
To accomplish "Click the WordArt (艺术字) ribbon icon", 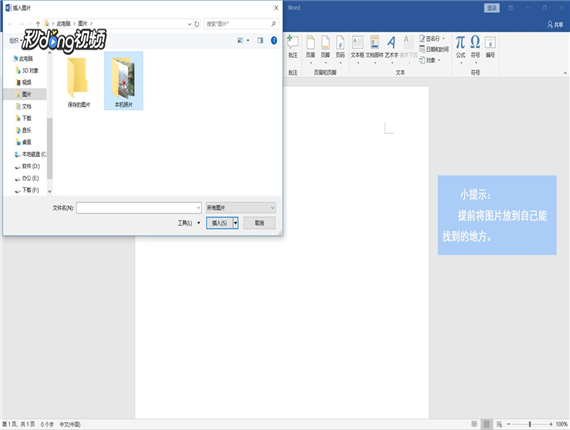I will coord(392,49).
